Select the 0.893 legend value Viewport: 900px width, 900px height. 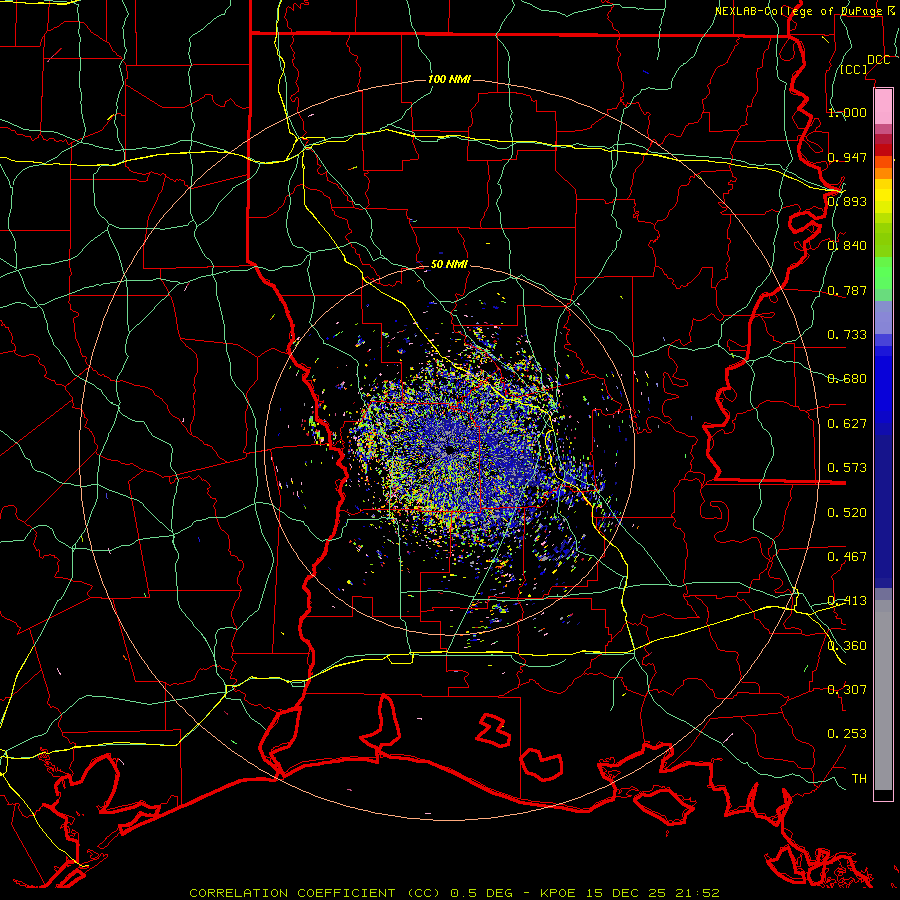[847, 201]
